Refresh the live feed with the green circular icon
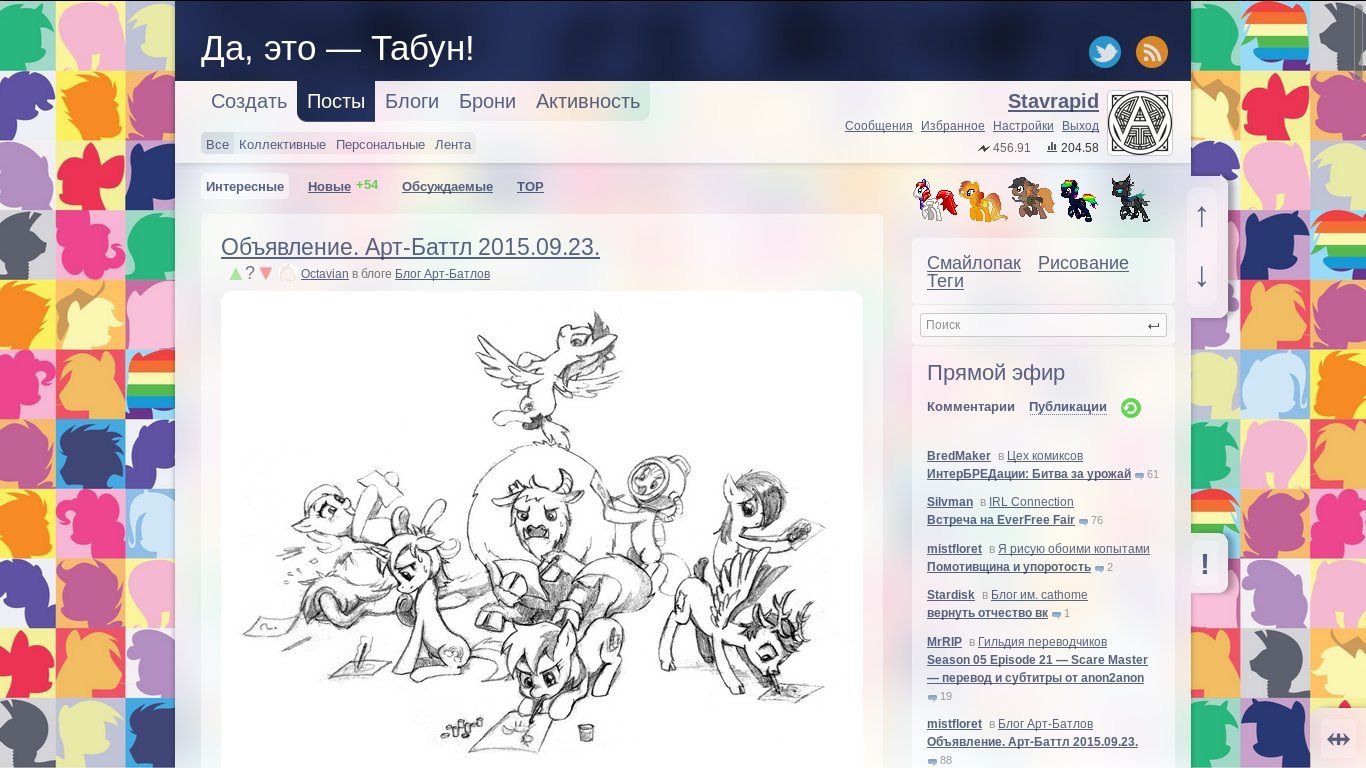Viewport: 1366px width, 768px height. click(1130, 408)
